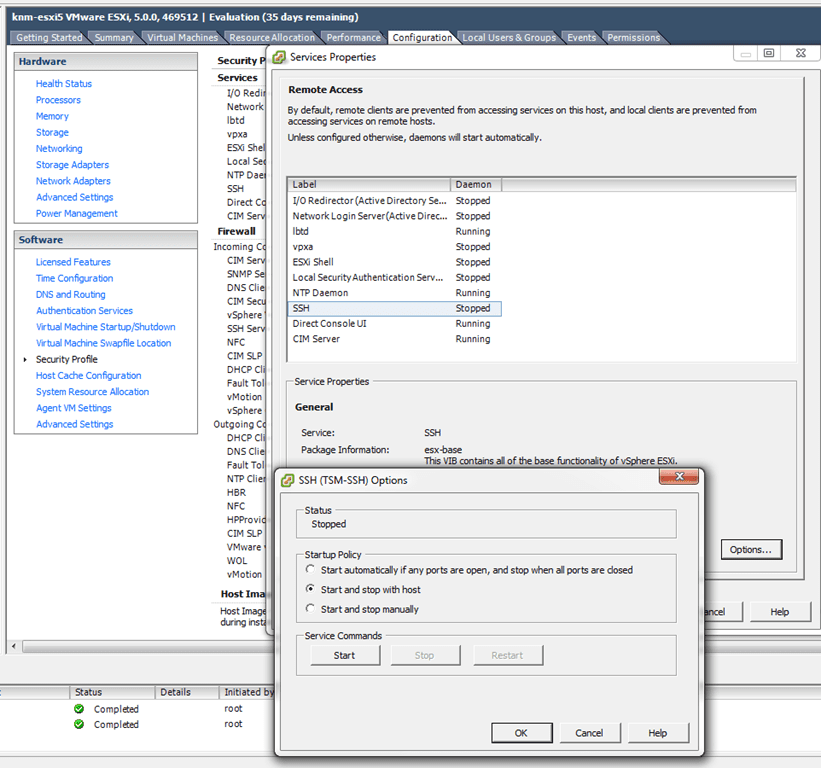Select 'Start automatically if any ports are open'
The height and width of the screenshot is (768, 821).
311,570
